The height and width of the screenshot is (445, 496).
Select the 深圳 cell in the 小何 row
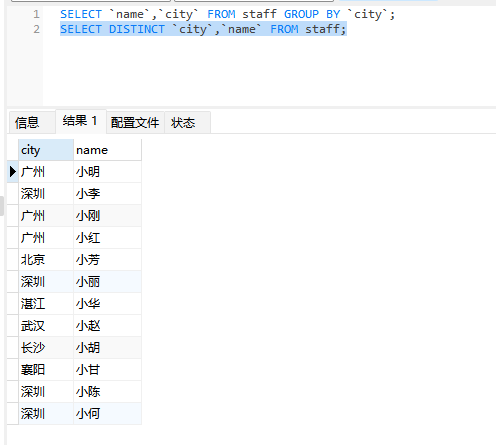[46, 414]
